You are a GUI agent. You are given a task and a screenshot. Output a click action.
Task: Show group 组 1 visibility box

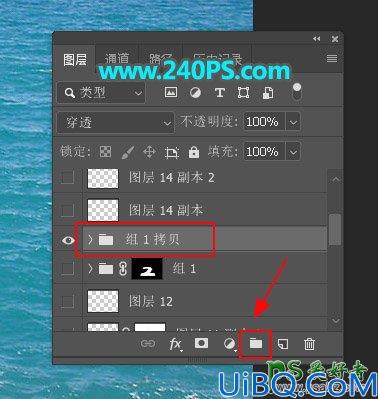(68, 269)
